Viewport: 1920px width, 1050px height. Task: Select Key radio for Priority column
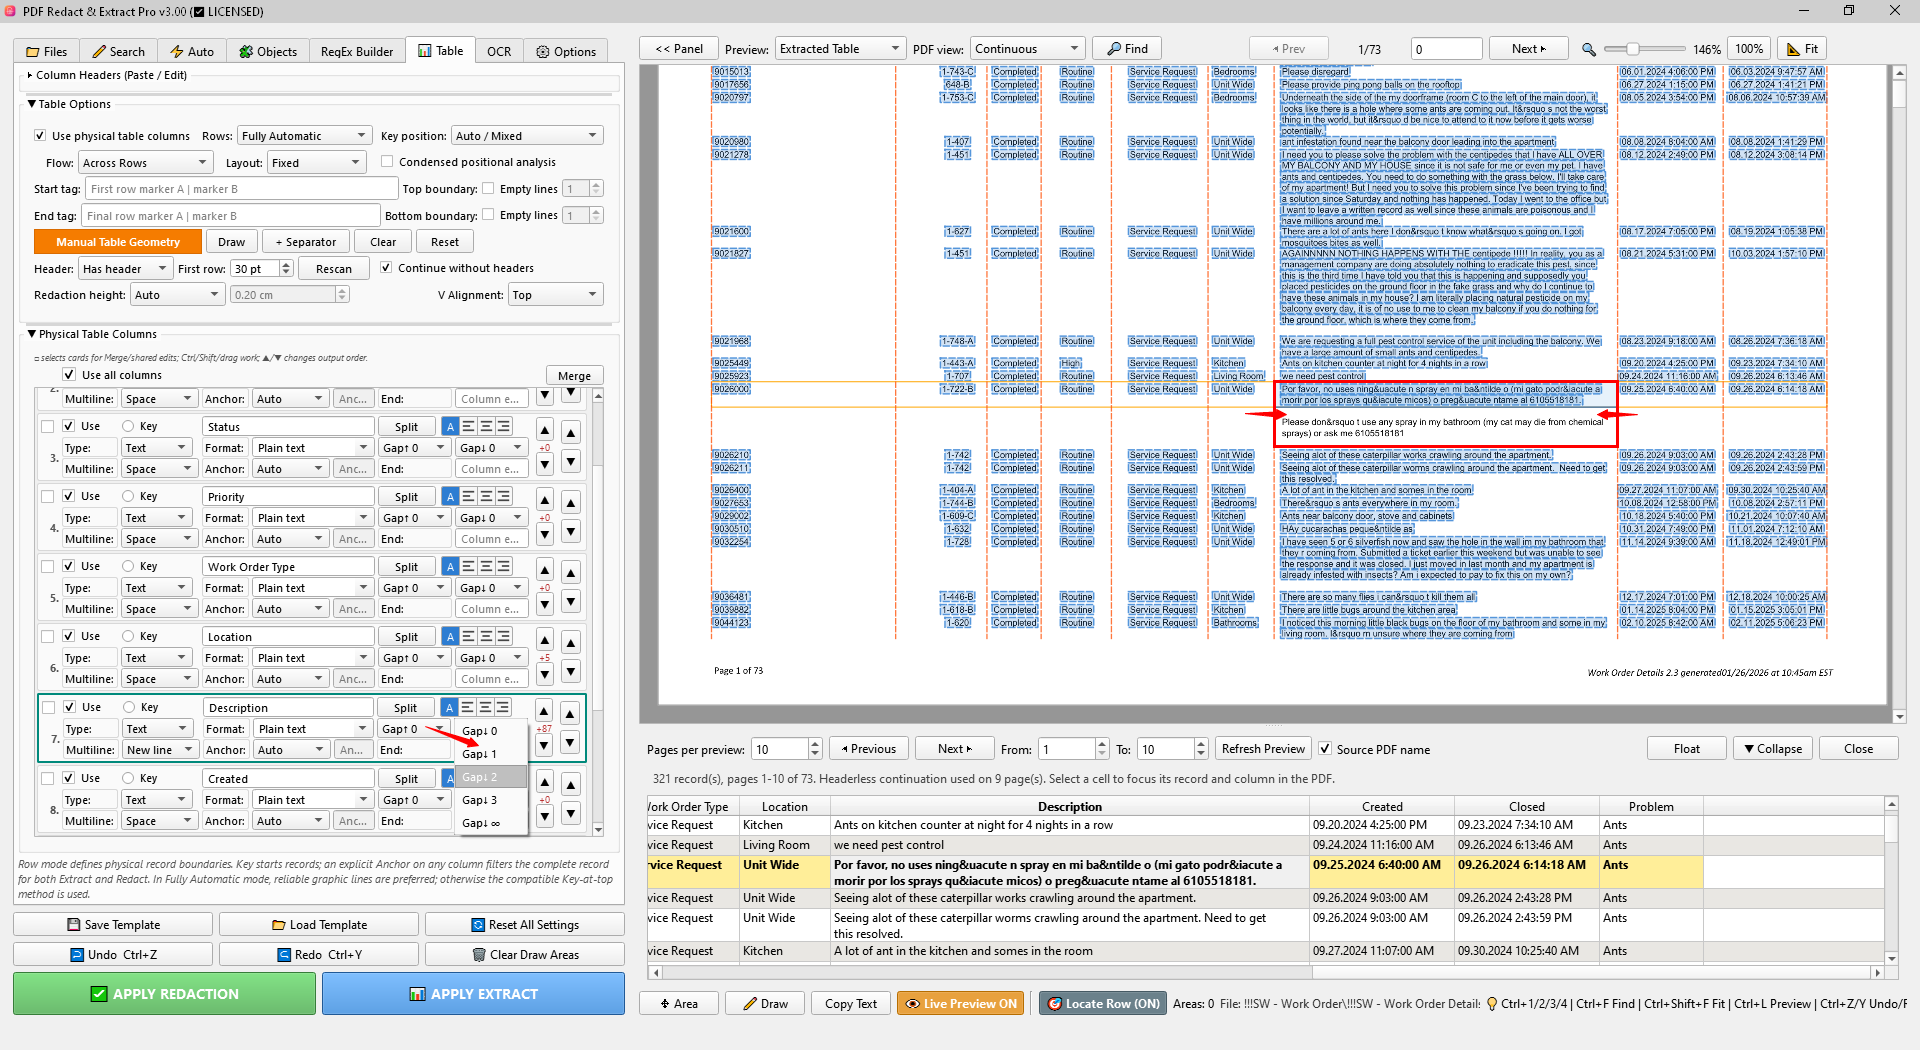(128, 496)
